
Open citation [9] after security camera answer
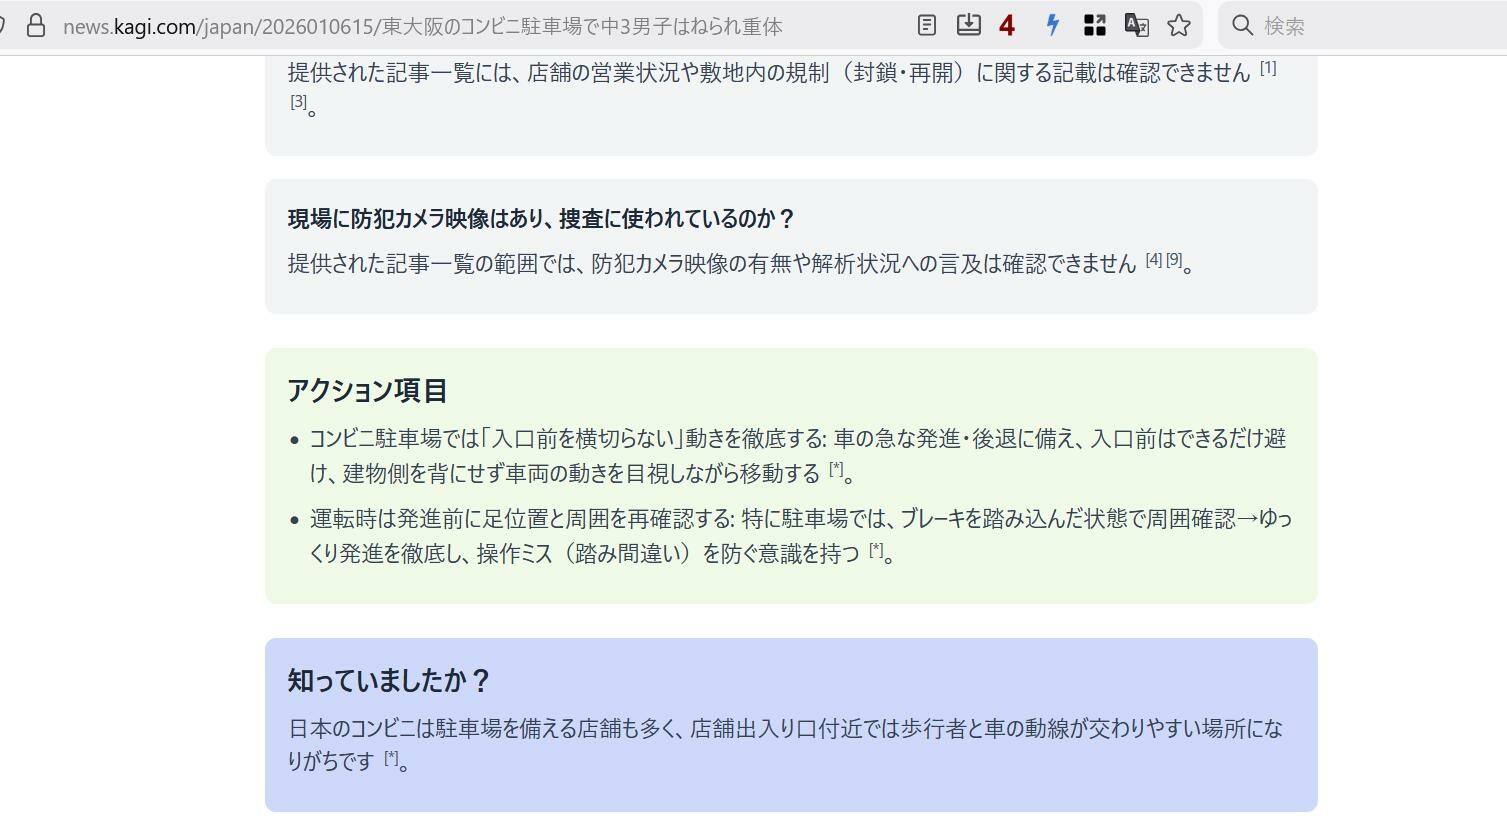tap(1174, 260)
